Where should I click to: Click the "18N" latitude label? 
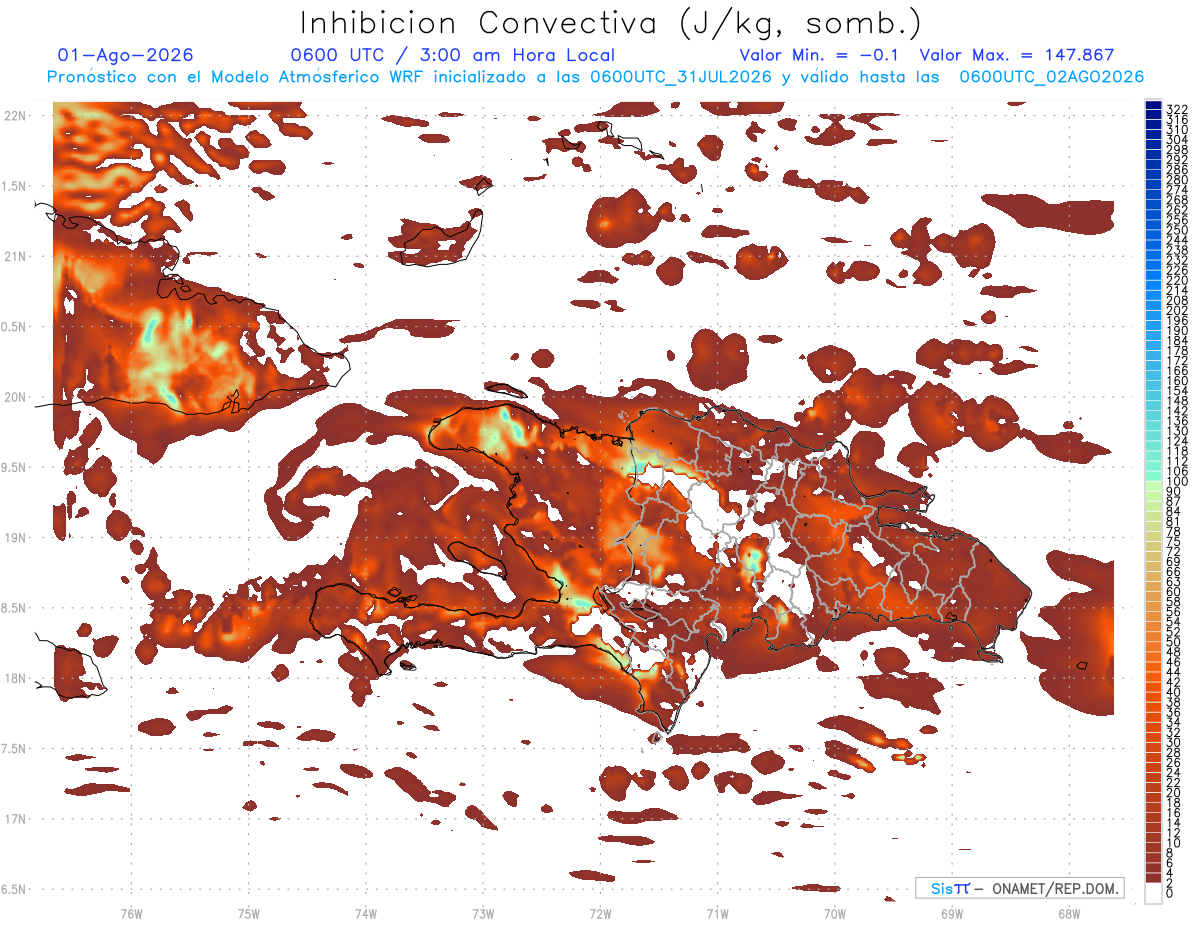click(x=15, y=678)
